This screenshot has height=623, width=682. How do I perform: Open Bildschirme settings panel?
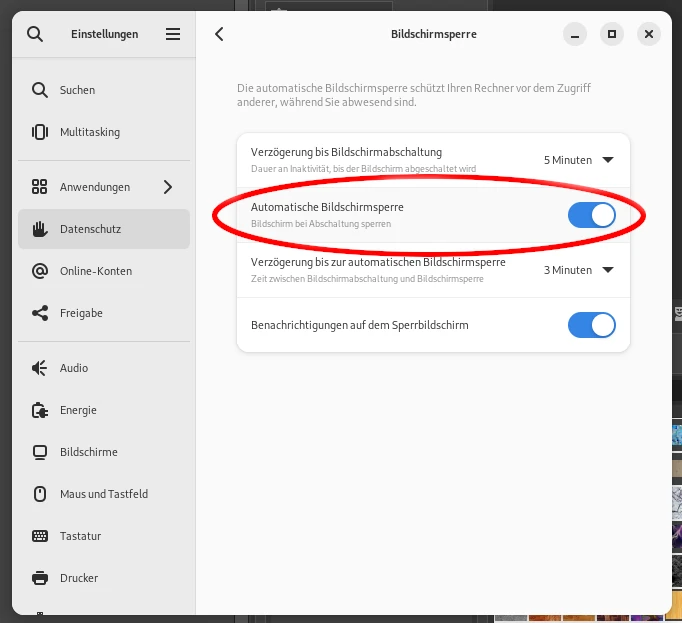click(104, 452)
